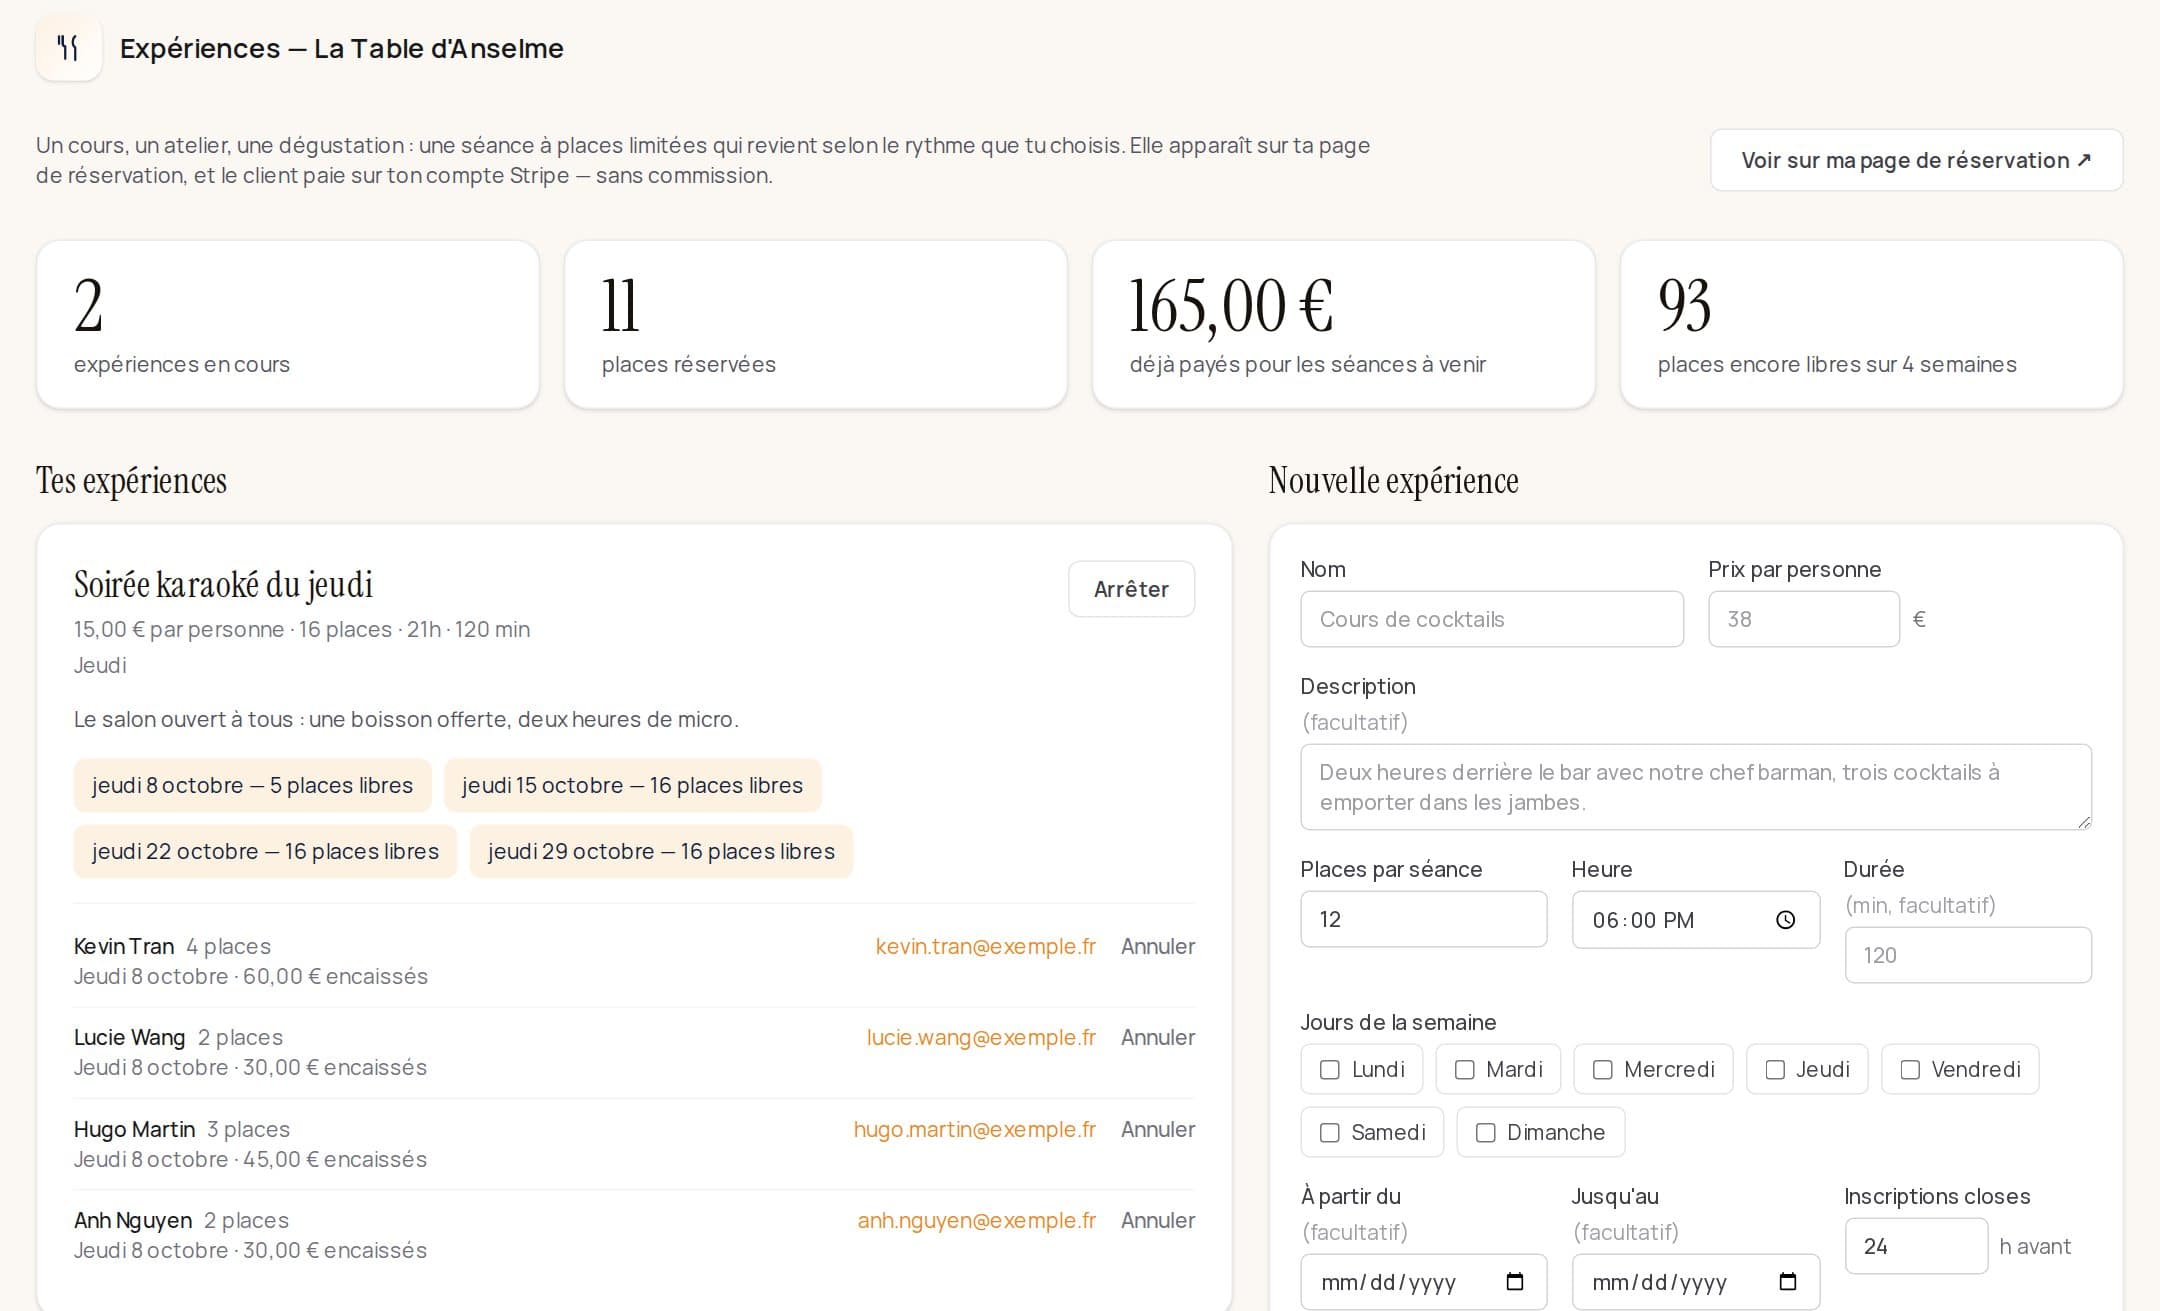Open email anh.nguyen@exemple.fr
2160x1311 pixels.
coord(976,1220)
